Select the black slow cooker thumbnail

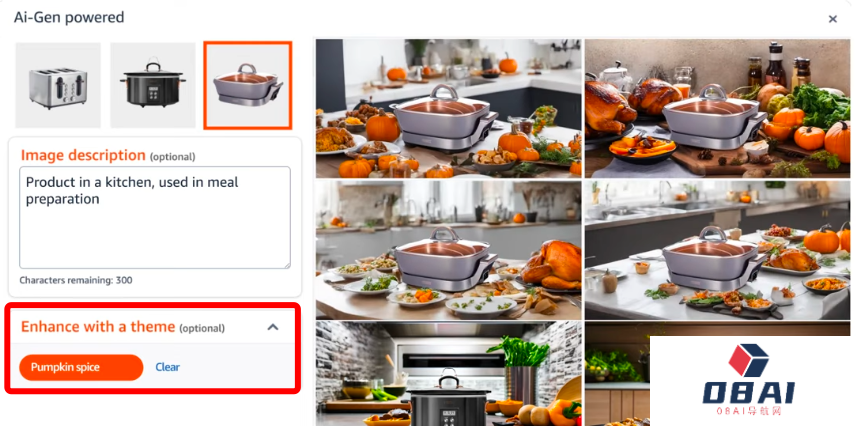(x=153, y=85)
